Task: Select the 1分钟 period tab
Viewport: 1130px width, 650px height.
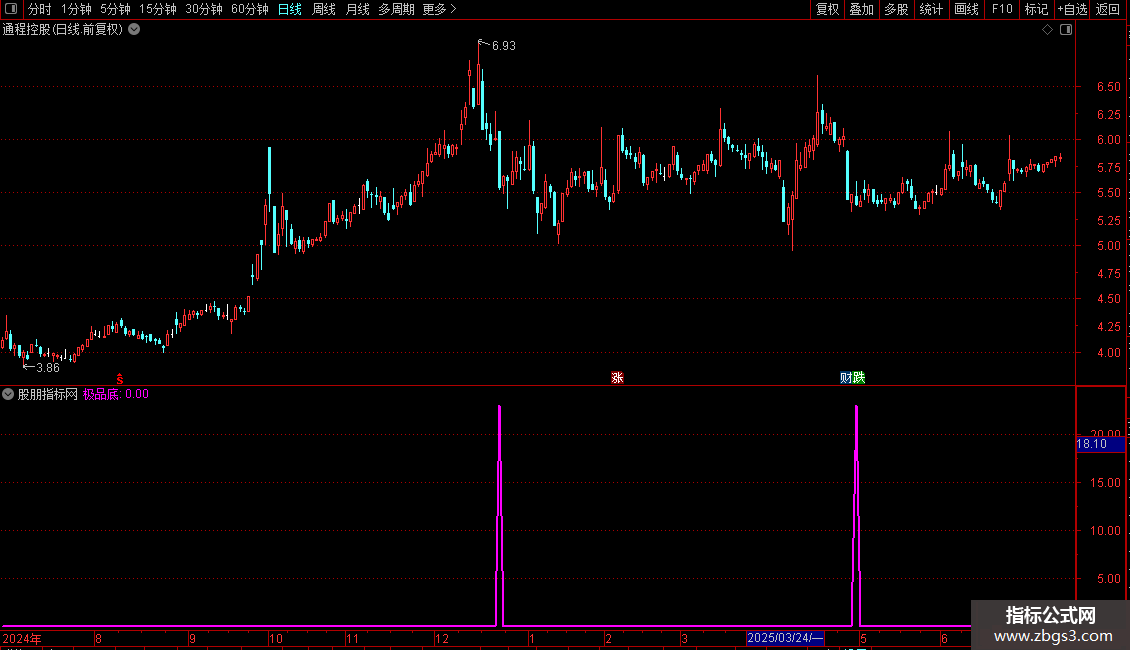Action: click(76, 9)
